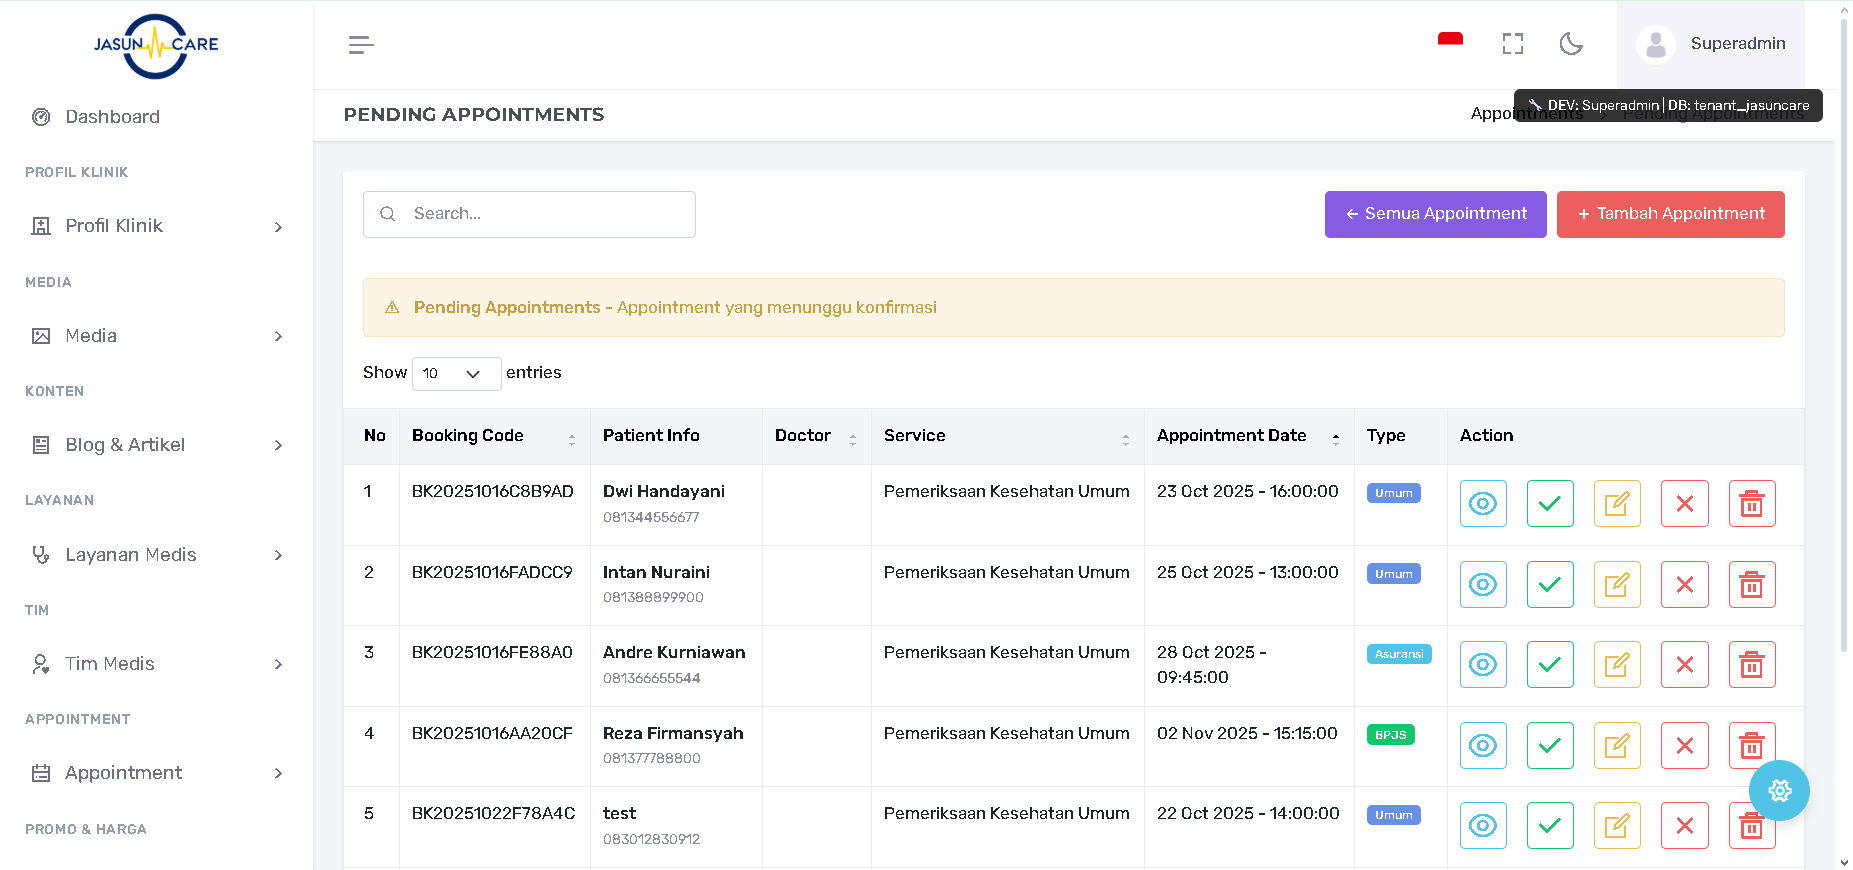
Task: Edit Andre Kurniawan's appointment
Action: click(x=1616, y=665)
